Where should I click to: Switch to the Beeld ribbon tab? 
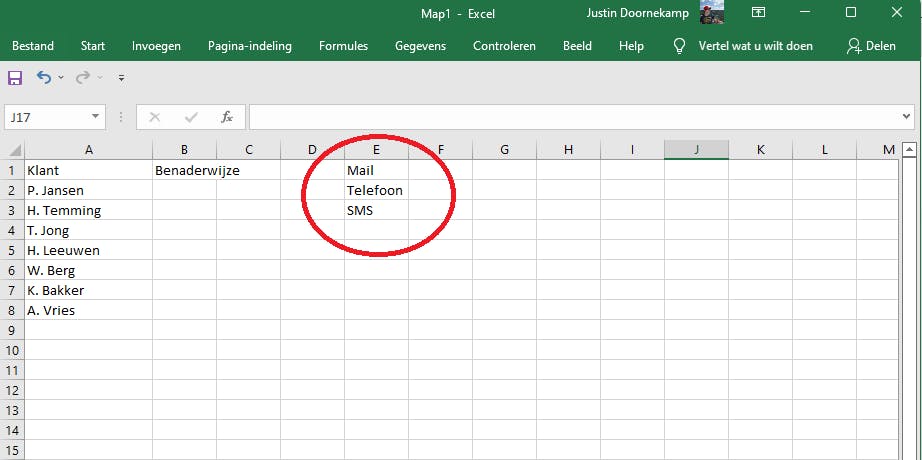tap(577, 46)
